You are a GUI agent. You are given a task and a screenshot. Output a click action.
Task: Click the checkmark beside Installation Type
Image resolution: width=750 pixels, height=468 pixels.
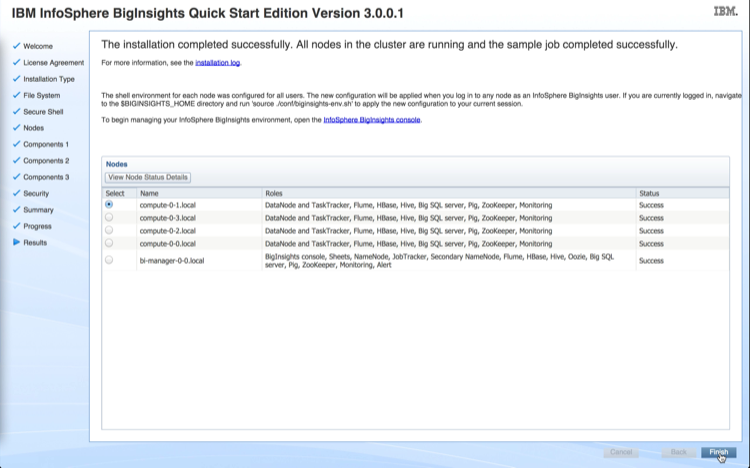[x=17, y=78]
